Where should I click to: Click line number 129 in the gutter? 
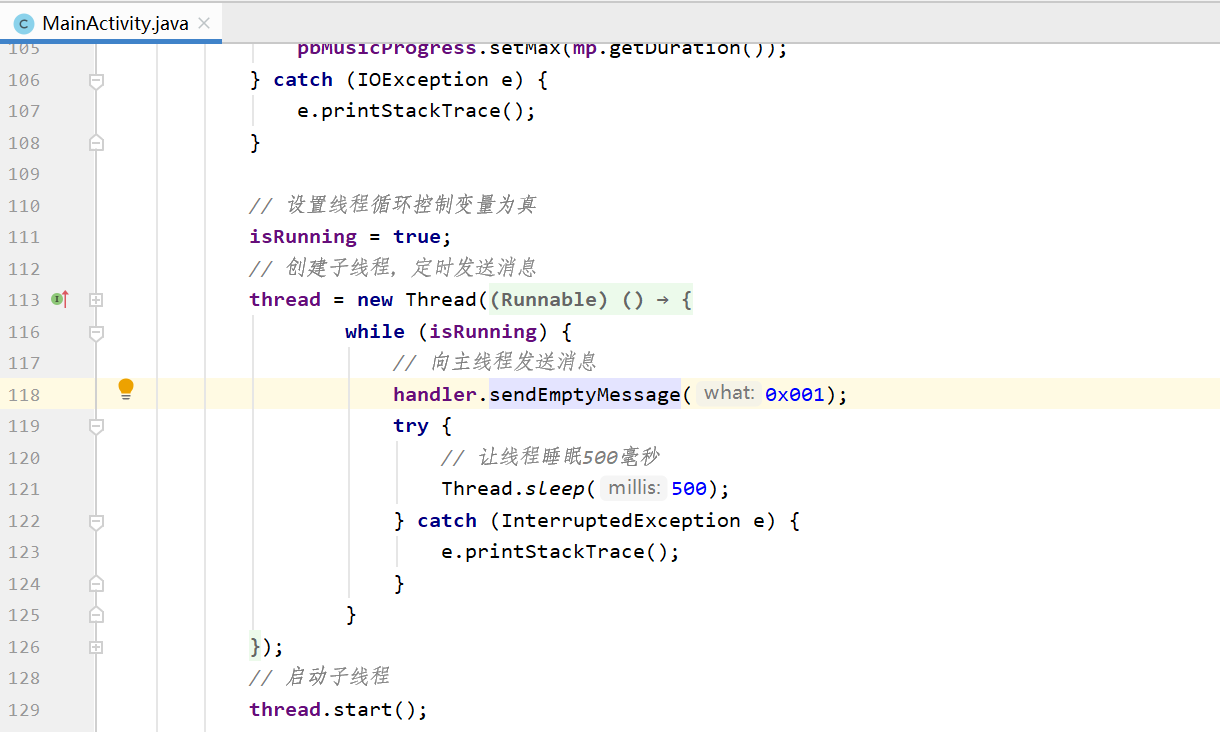(x=24, y=710)
